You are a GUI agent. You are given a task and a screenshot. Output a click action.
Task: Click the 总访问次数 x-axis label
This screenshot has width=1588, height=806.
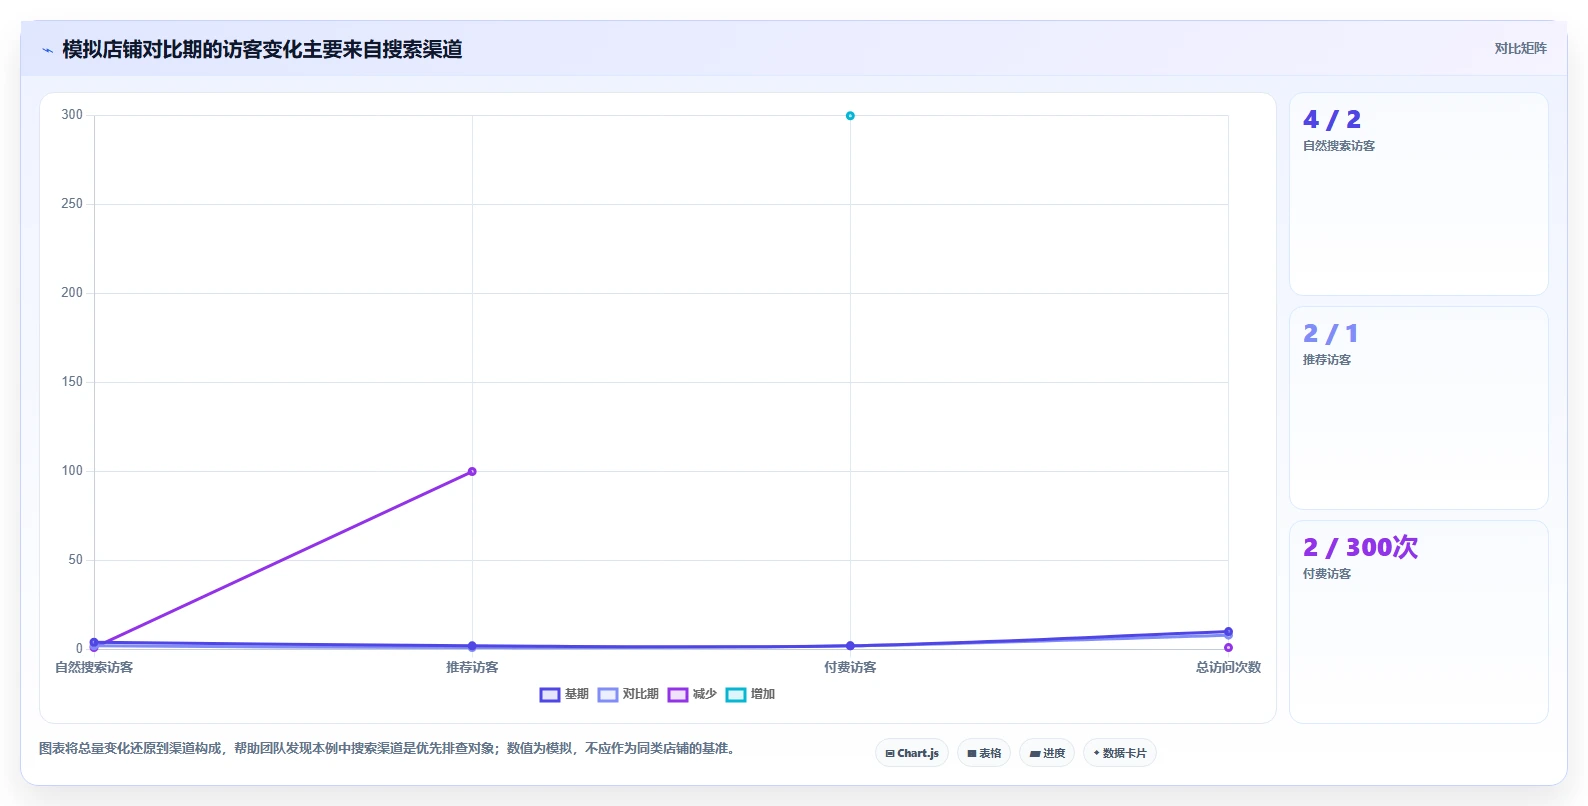click(x=1228, y=667)
